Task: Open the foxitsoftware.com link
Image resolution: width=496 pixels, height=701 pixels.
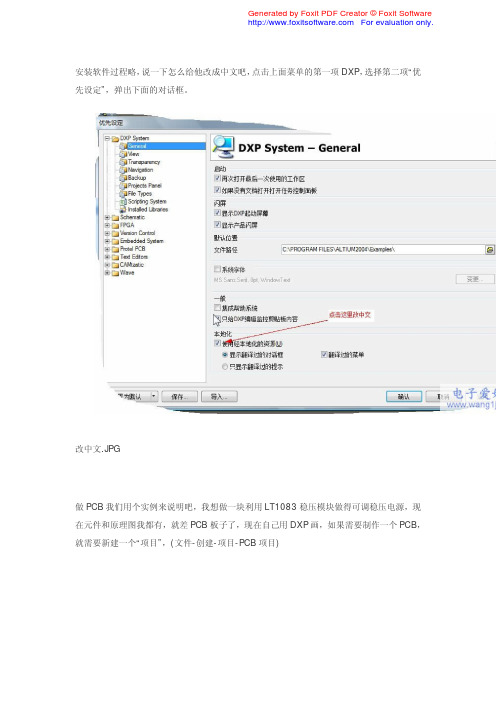Action: coord(301,22)
